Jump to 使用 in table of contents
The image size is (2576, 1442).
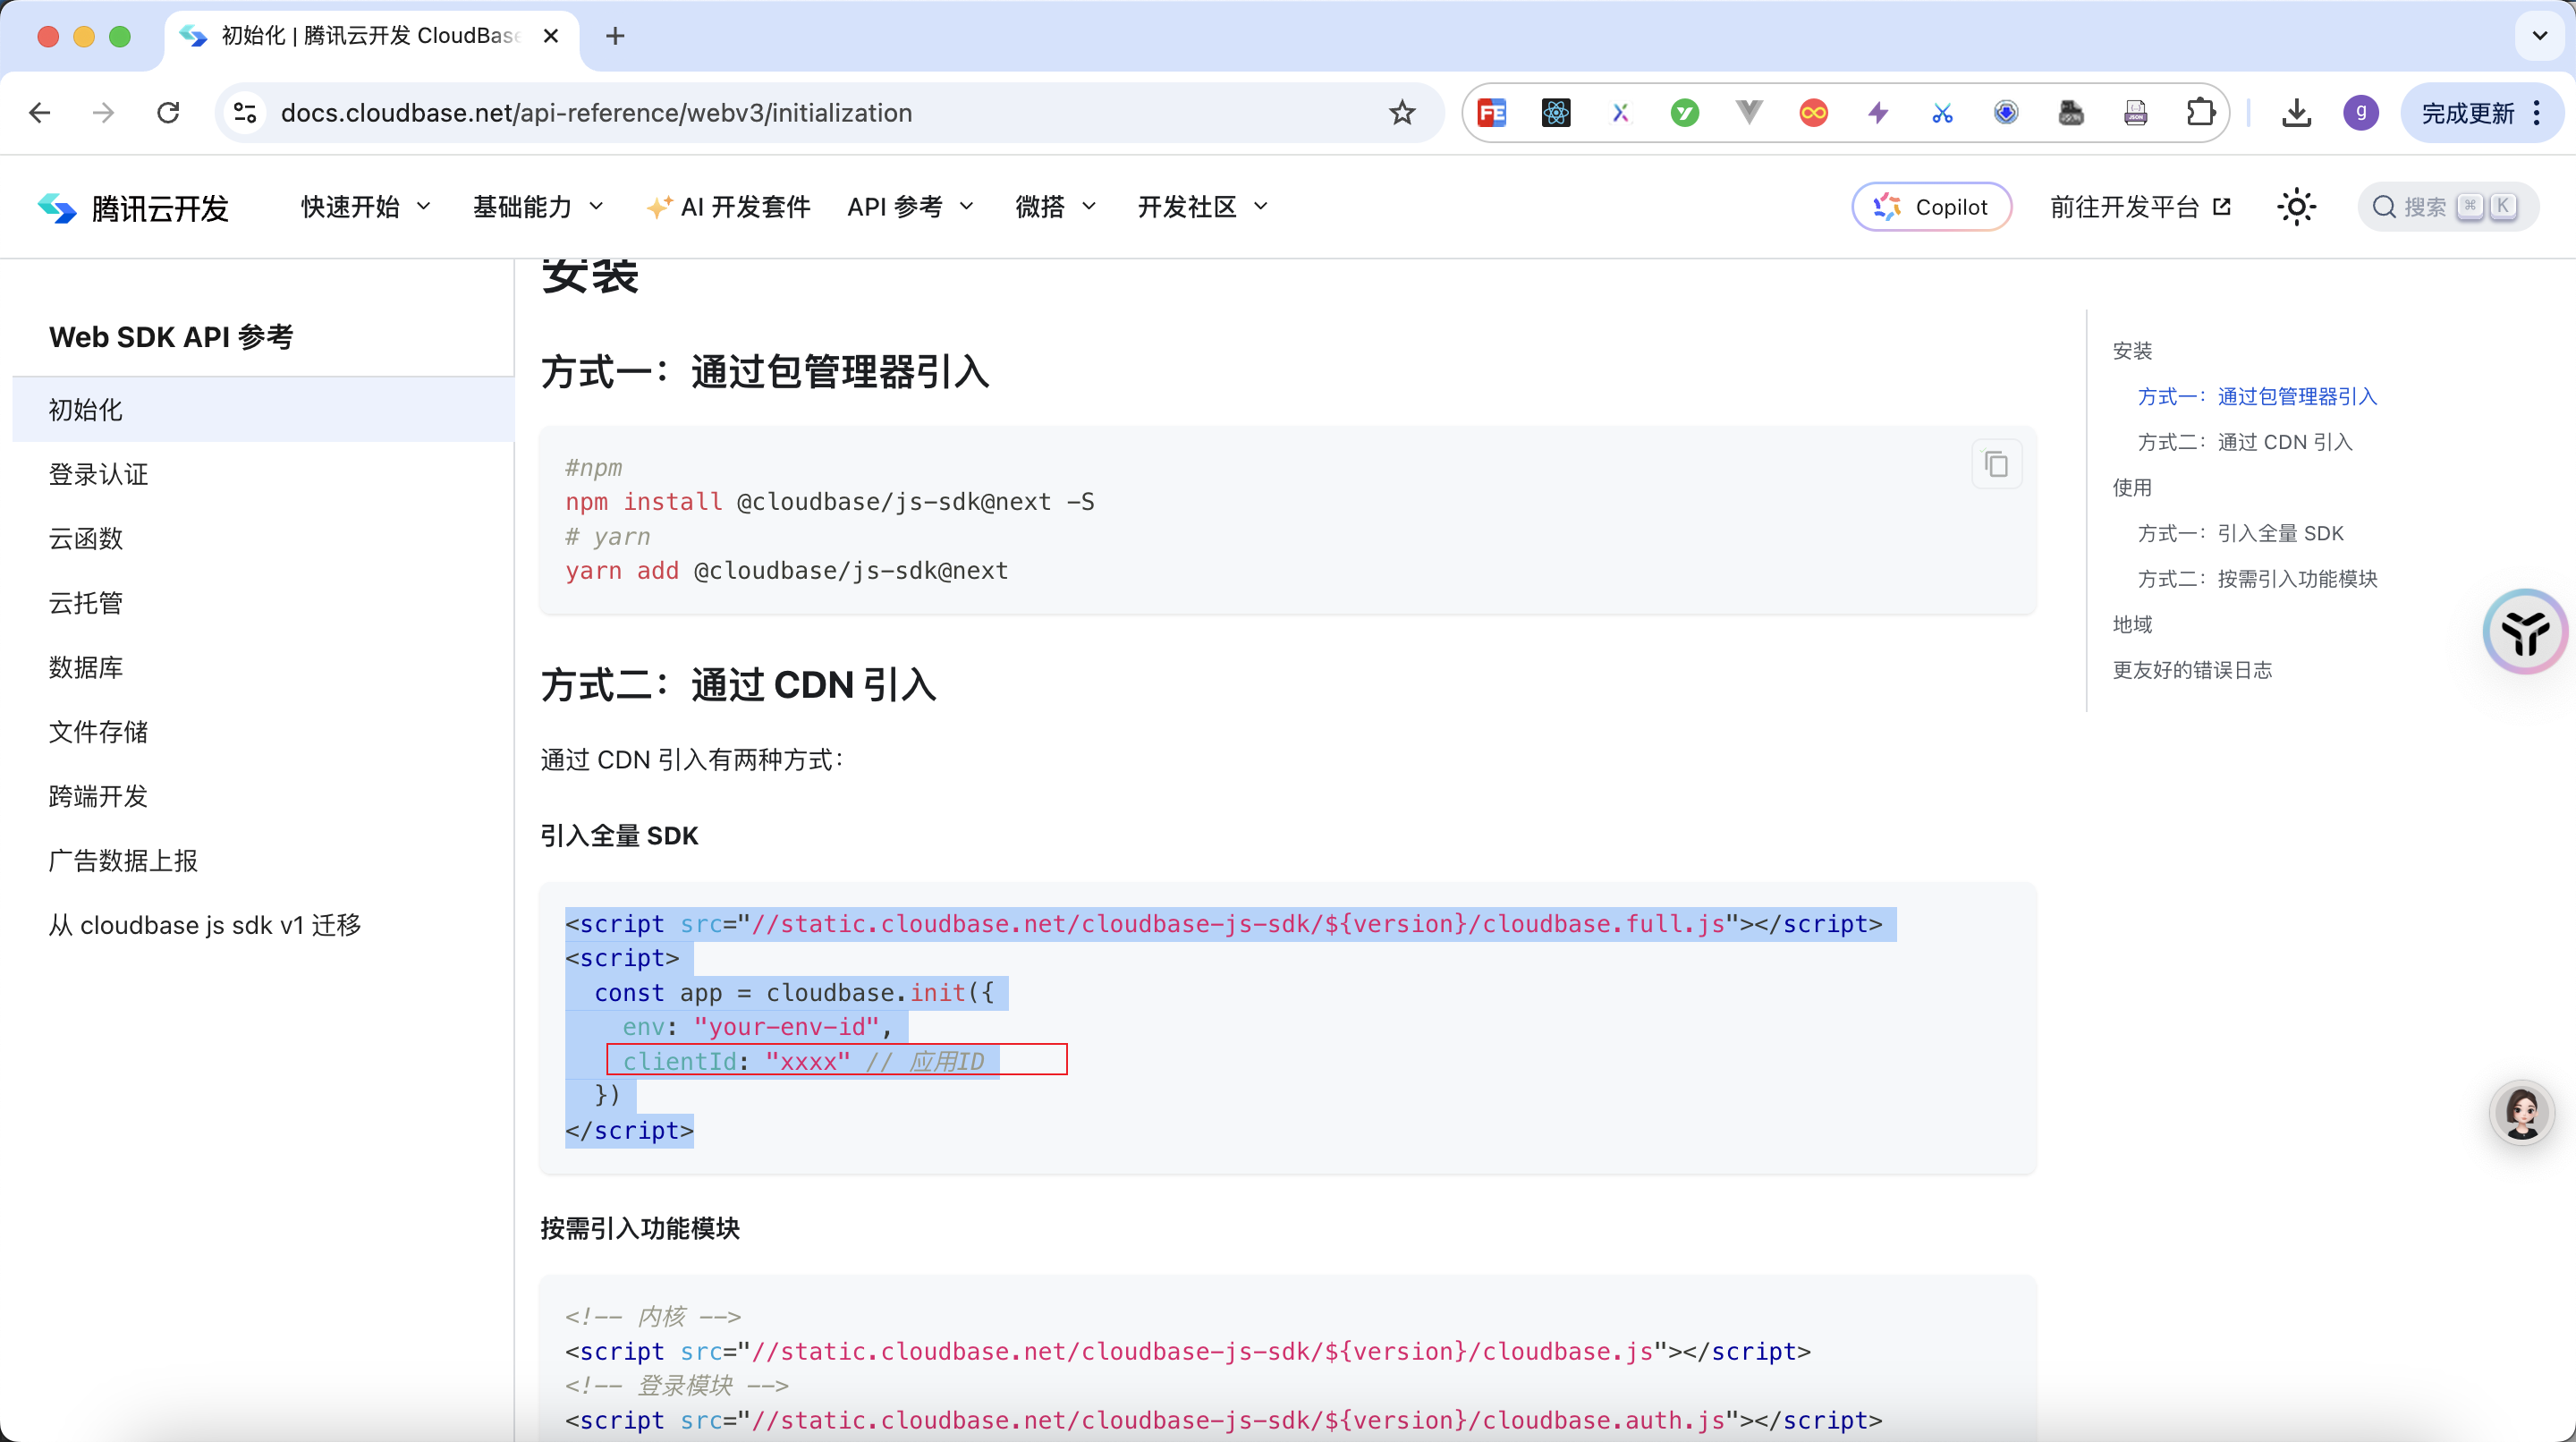coord(2132,488)
